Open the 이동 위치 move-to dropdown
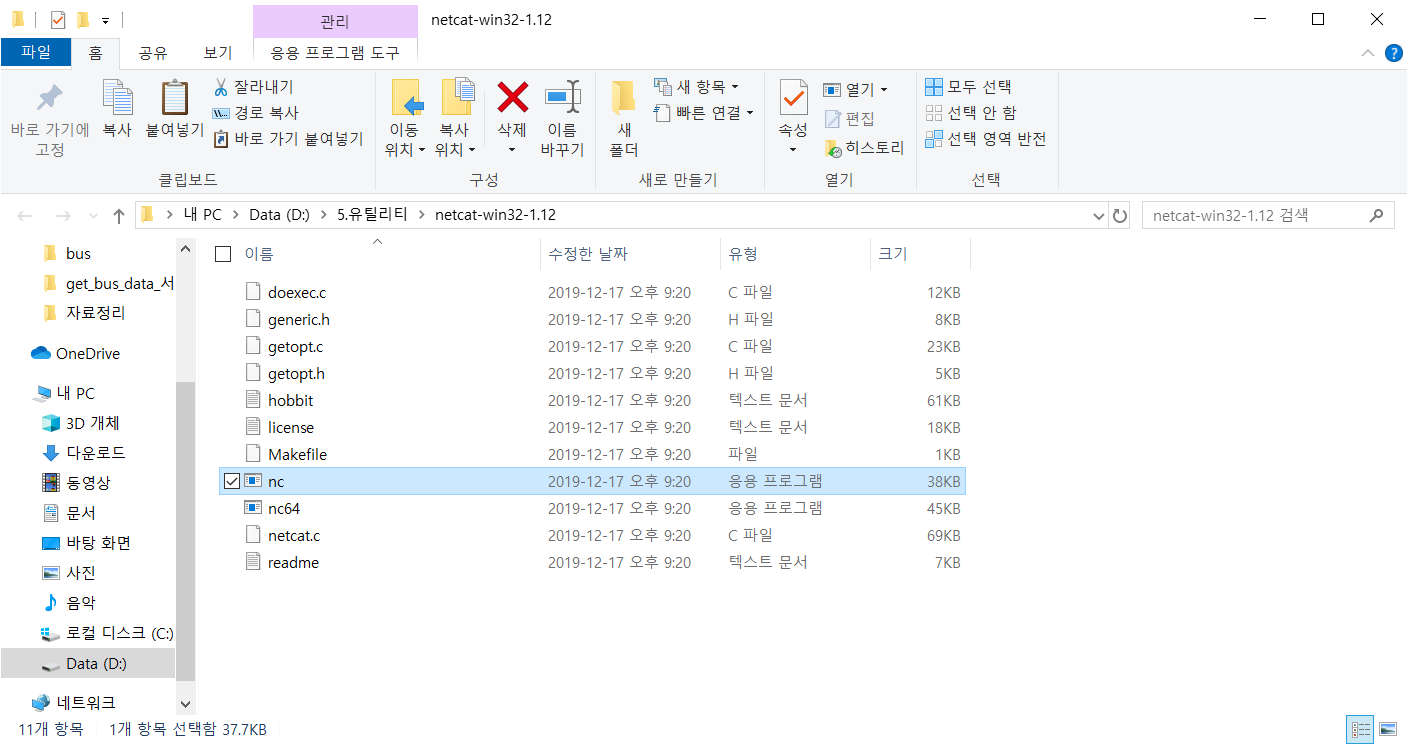1408x745 pixels. point(405,150)
